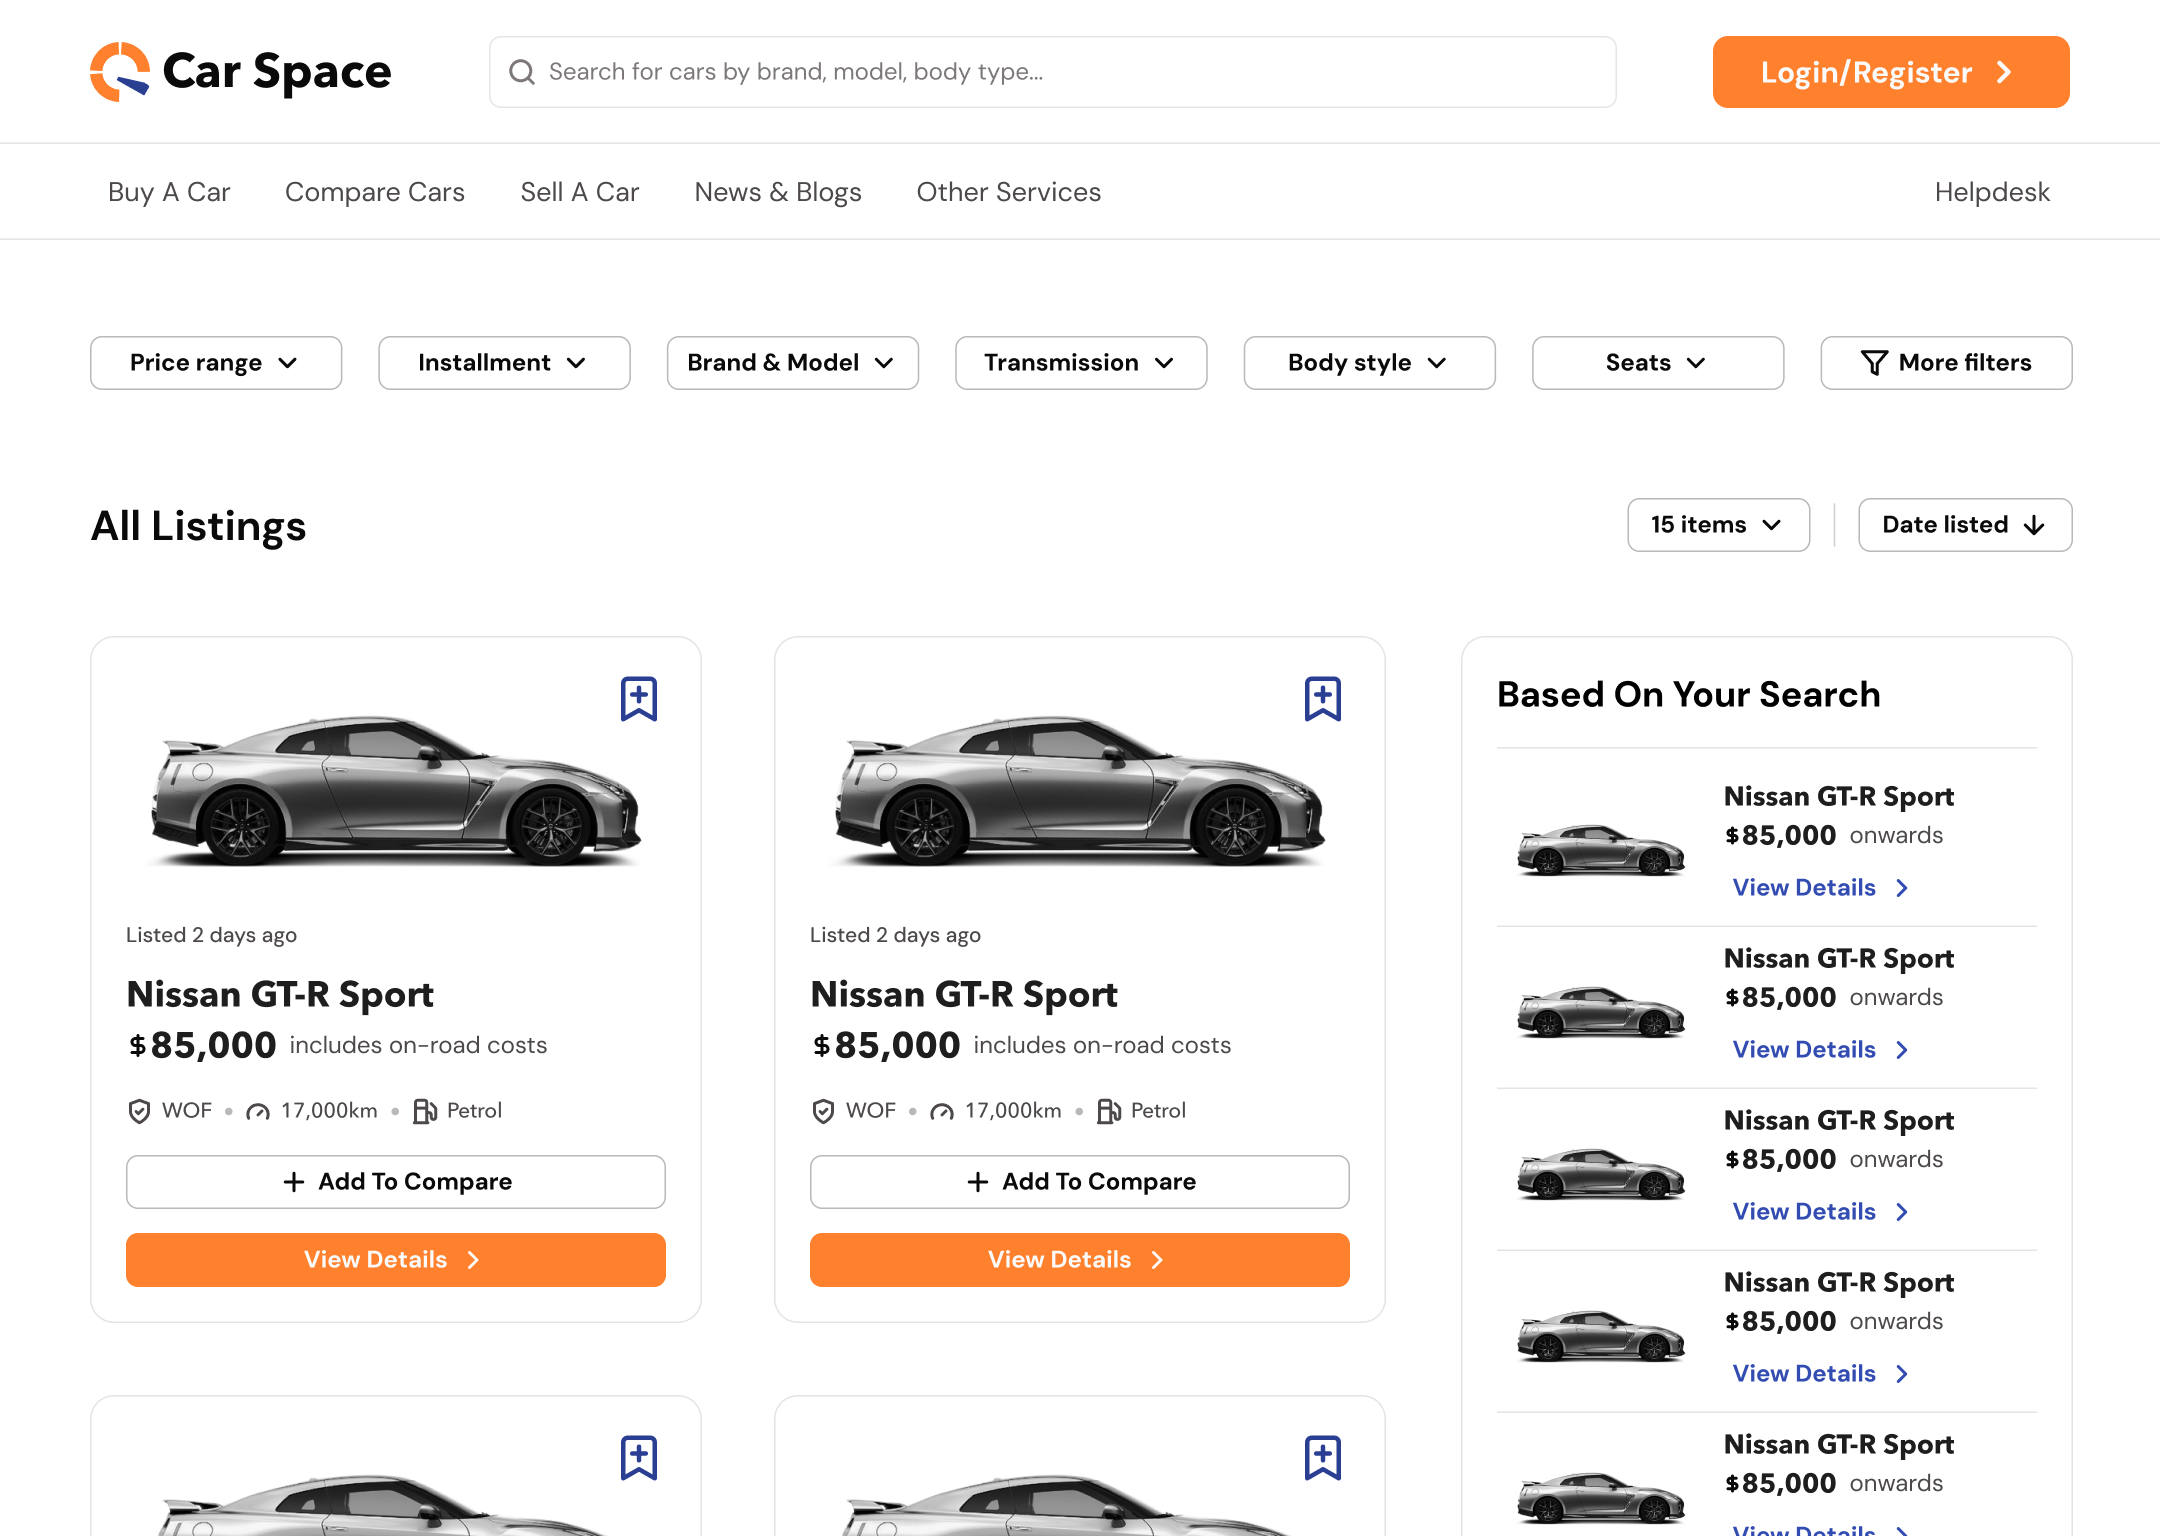Click the fuel pump icon on first listing

tap(425, 1111)
